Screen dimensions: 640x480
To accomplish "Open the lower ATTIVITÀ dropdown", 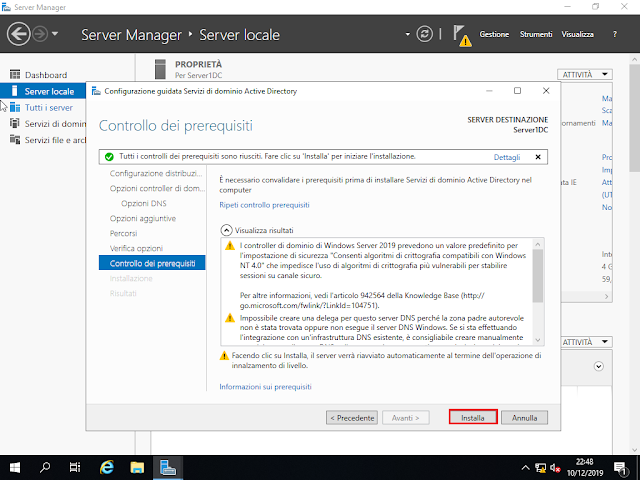I will pyautogui.click(x=585, y=342).
